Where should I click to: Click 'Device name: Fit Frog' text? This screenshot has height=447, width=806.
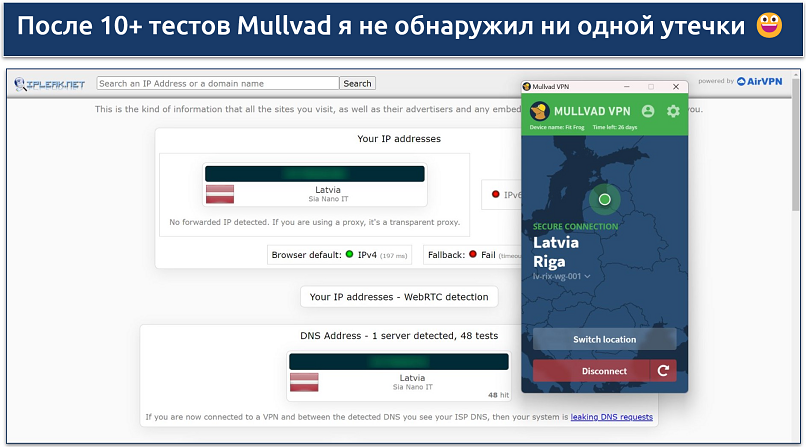pos(557,127)
